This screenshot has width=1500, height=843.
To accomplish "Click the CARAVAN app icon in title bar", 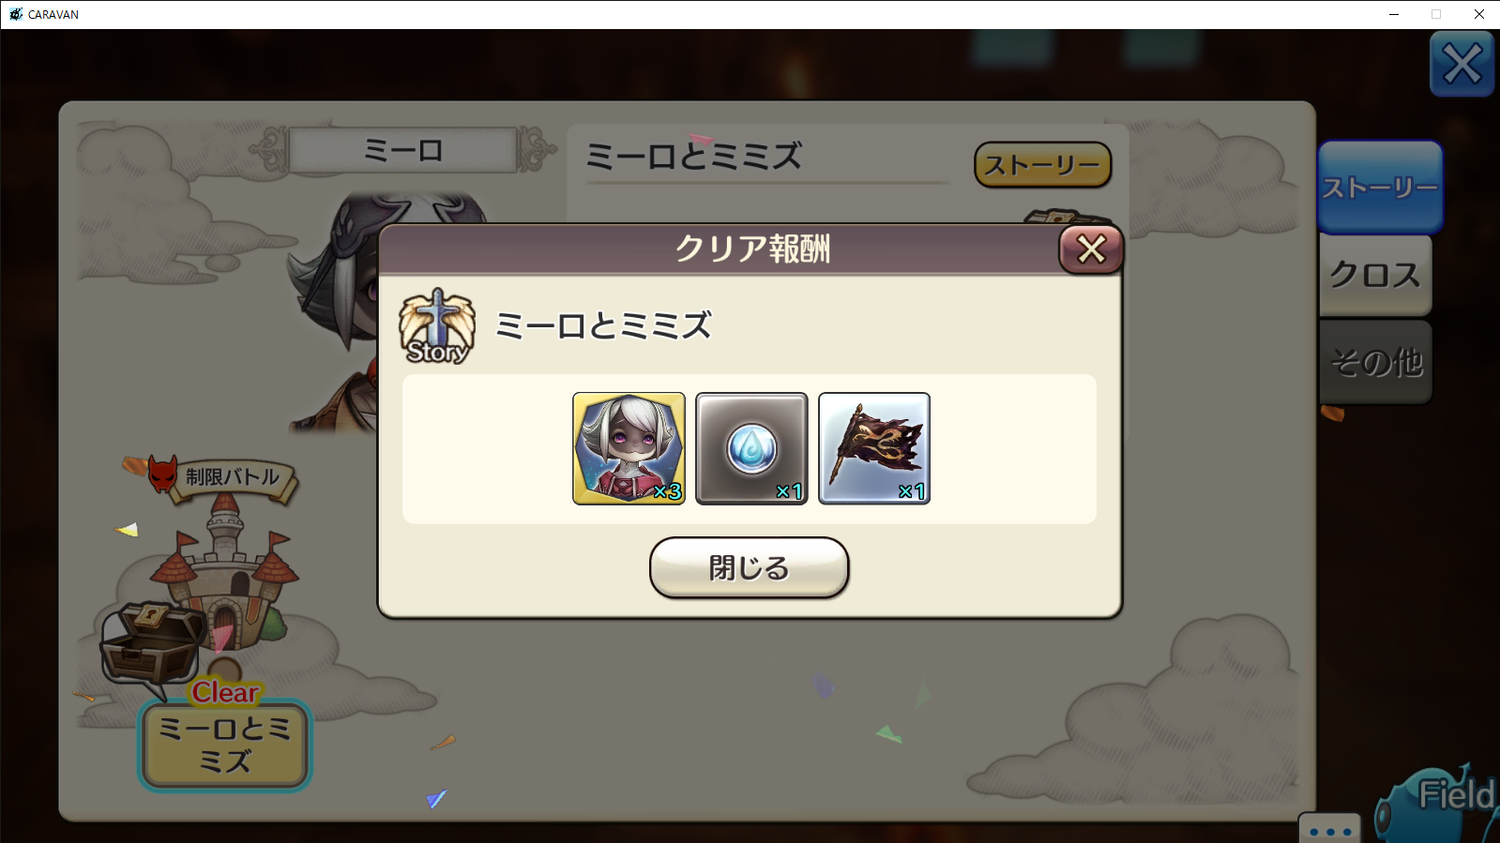I will (15, 14).
